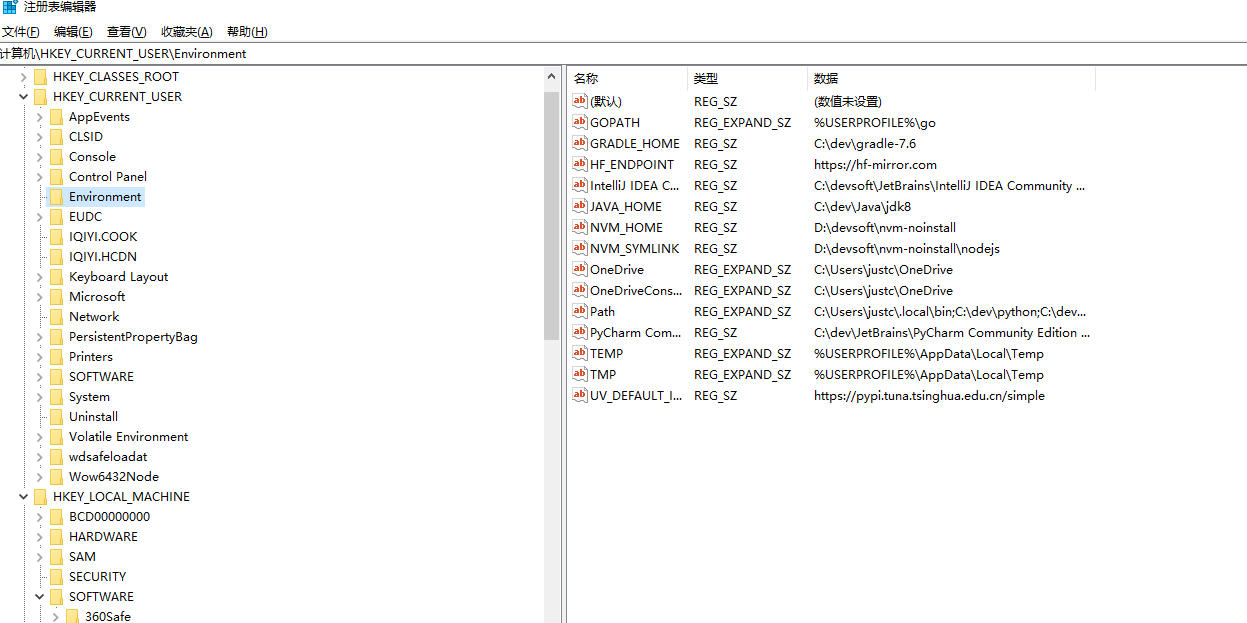Expand the HKEY_CLASSES_ROOT hive
Image resolution: width=1247 pixels, height=623 pixels.
click(x=23, y=77)
